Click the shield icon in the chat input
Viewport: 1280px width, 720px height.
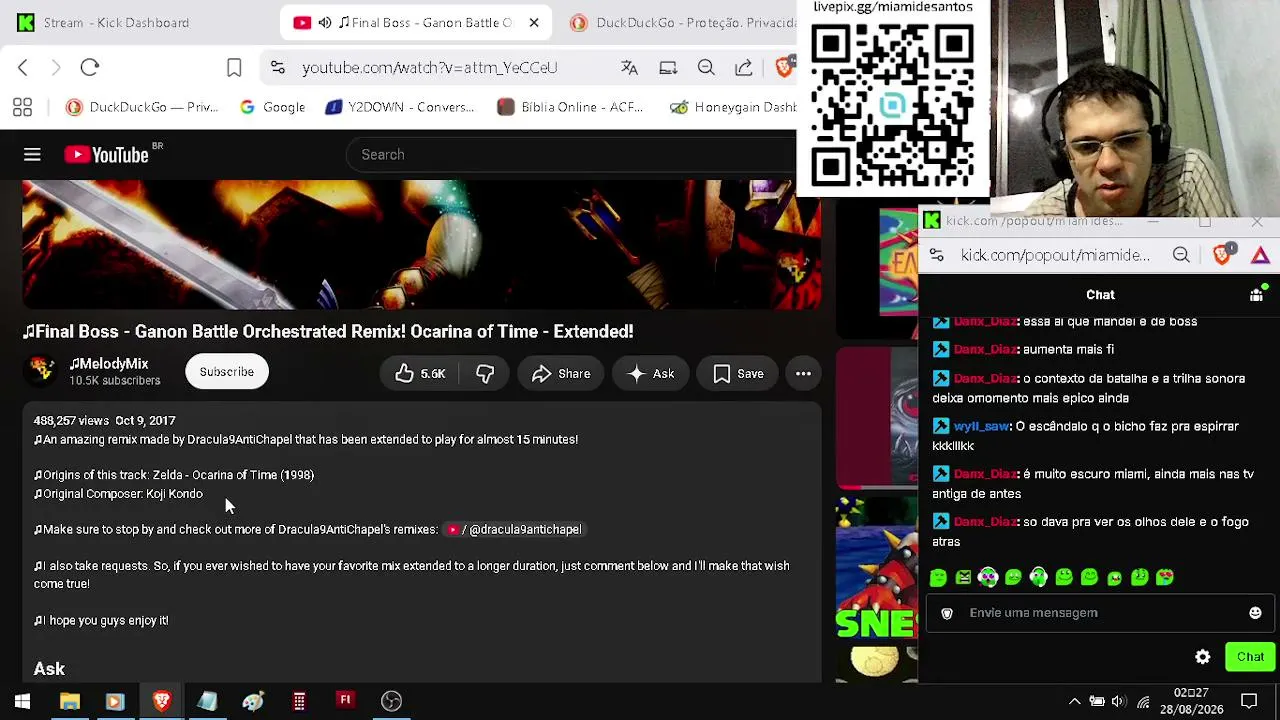(x=947, y=613)
